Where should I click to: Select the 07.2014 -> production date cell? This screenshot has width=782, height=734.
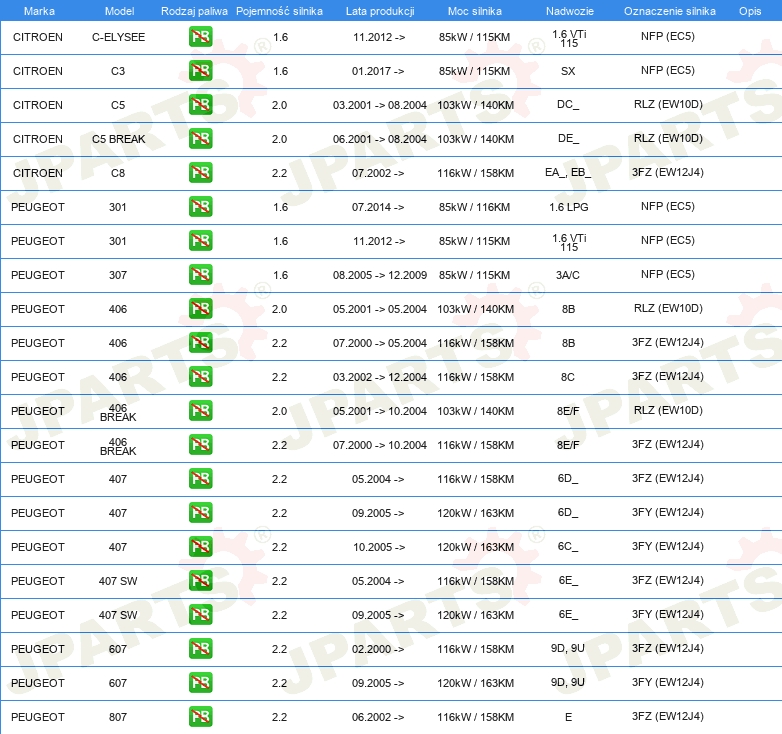coord(378,207)
